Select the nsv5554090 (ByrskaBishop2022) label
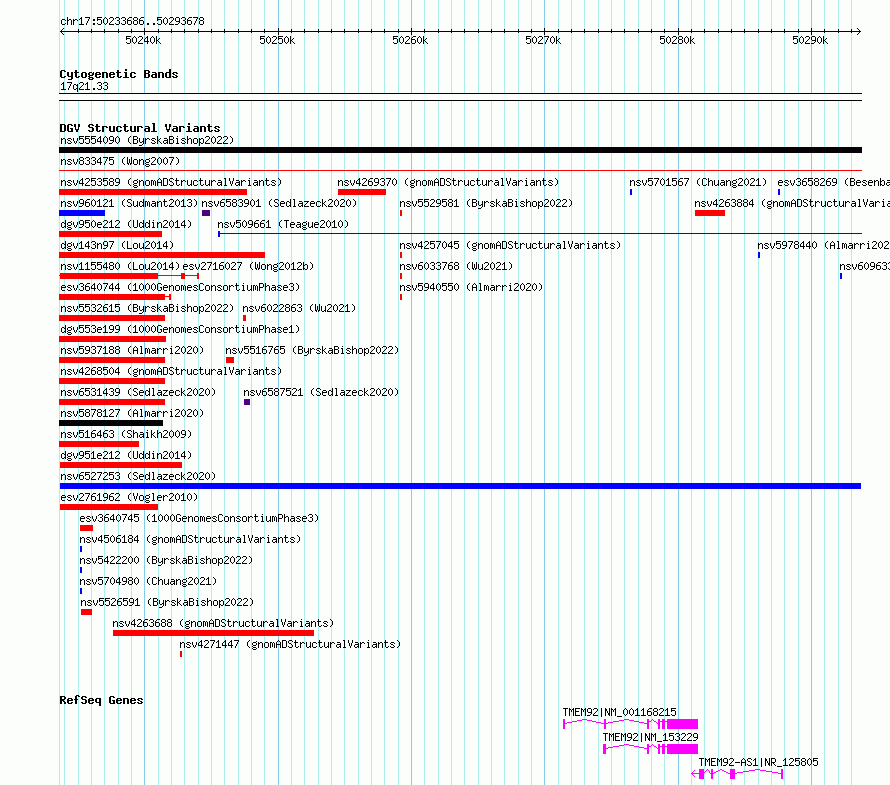The width and height of the screenshot is (890, 785). click(147, 140)
